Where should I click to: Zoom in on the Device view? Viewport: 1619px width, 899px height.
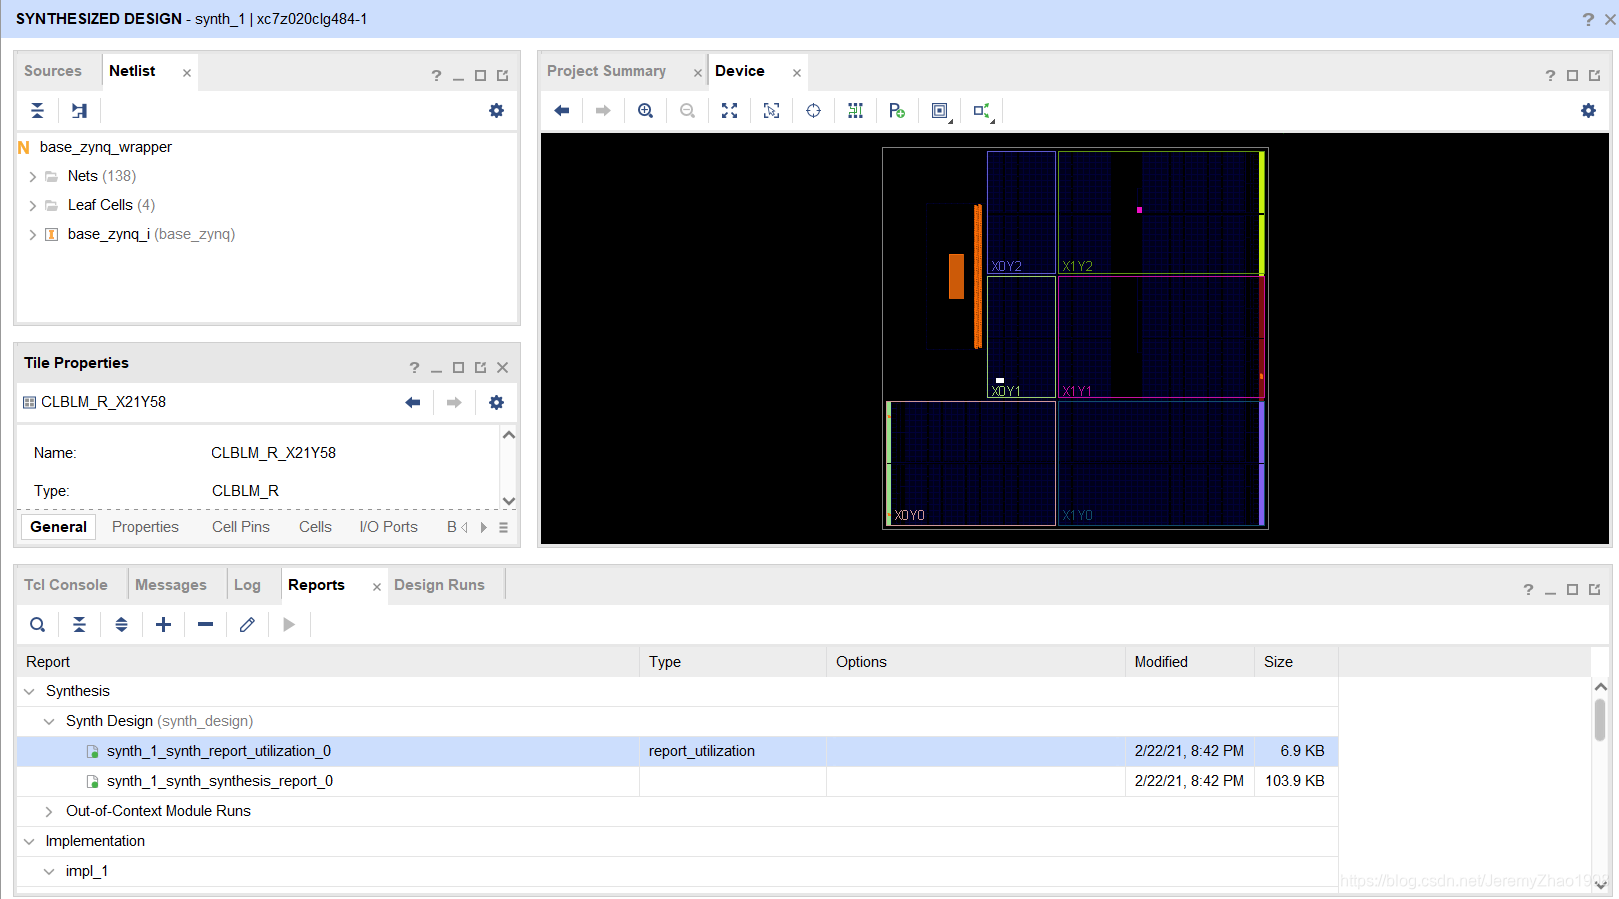pos(646,111)
